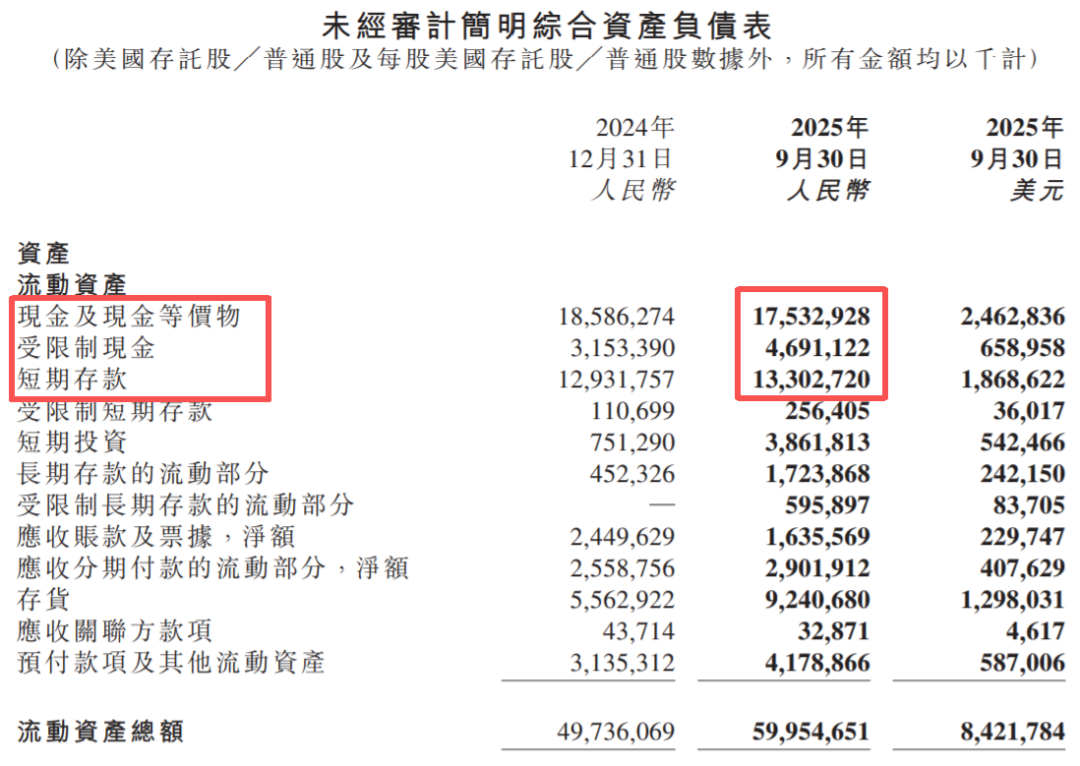Click the 流動資產總額 total label
This screenshot has height=766, width=1080.
click(100, 732)
